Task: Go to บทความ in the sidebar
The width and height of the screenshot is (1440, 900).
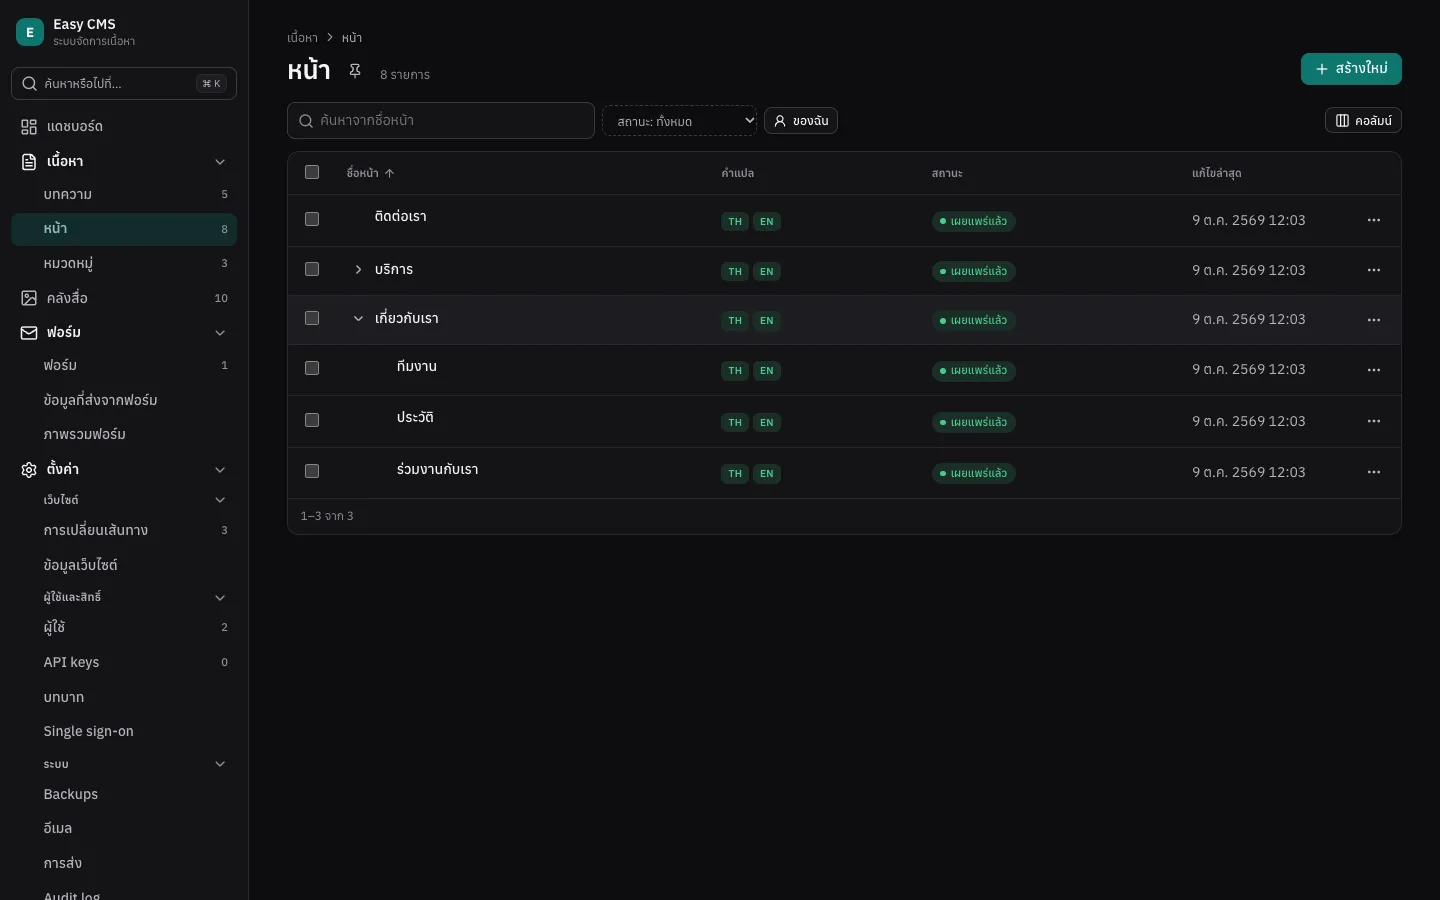Action: coord(124,195)
